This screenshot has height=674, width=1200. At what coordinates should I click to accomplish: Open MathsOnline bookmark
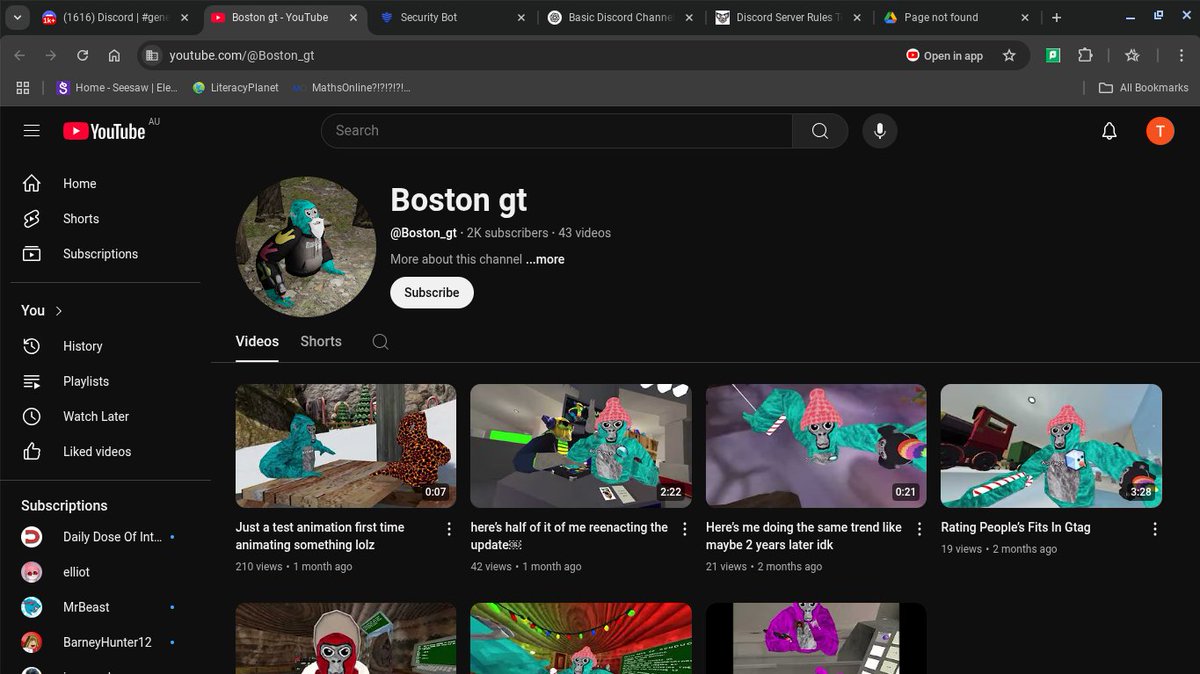pos(350,88)
